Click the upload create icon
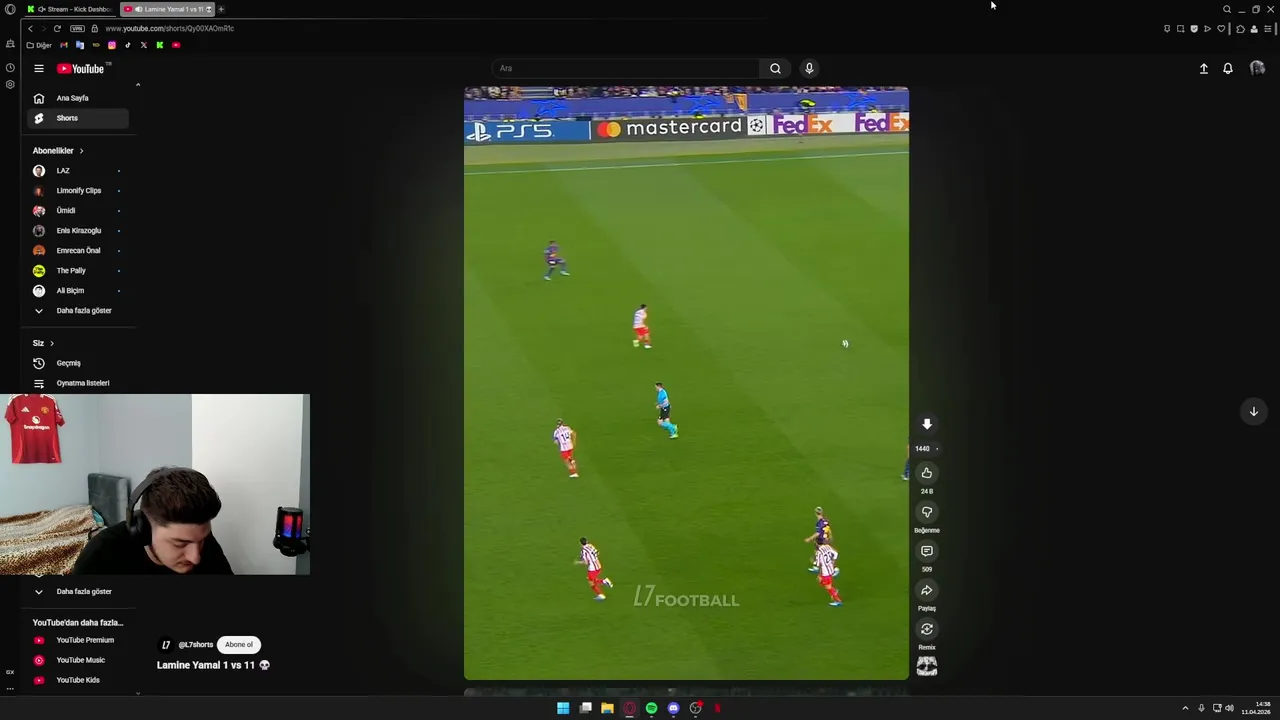This screenshot has width=1280, height=720. [x=1204, y=69]
